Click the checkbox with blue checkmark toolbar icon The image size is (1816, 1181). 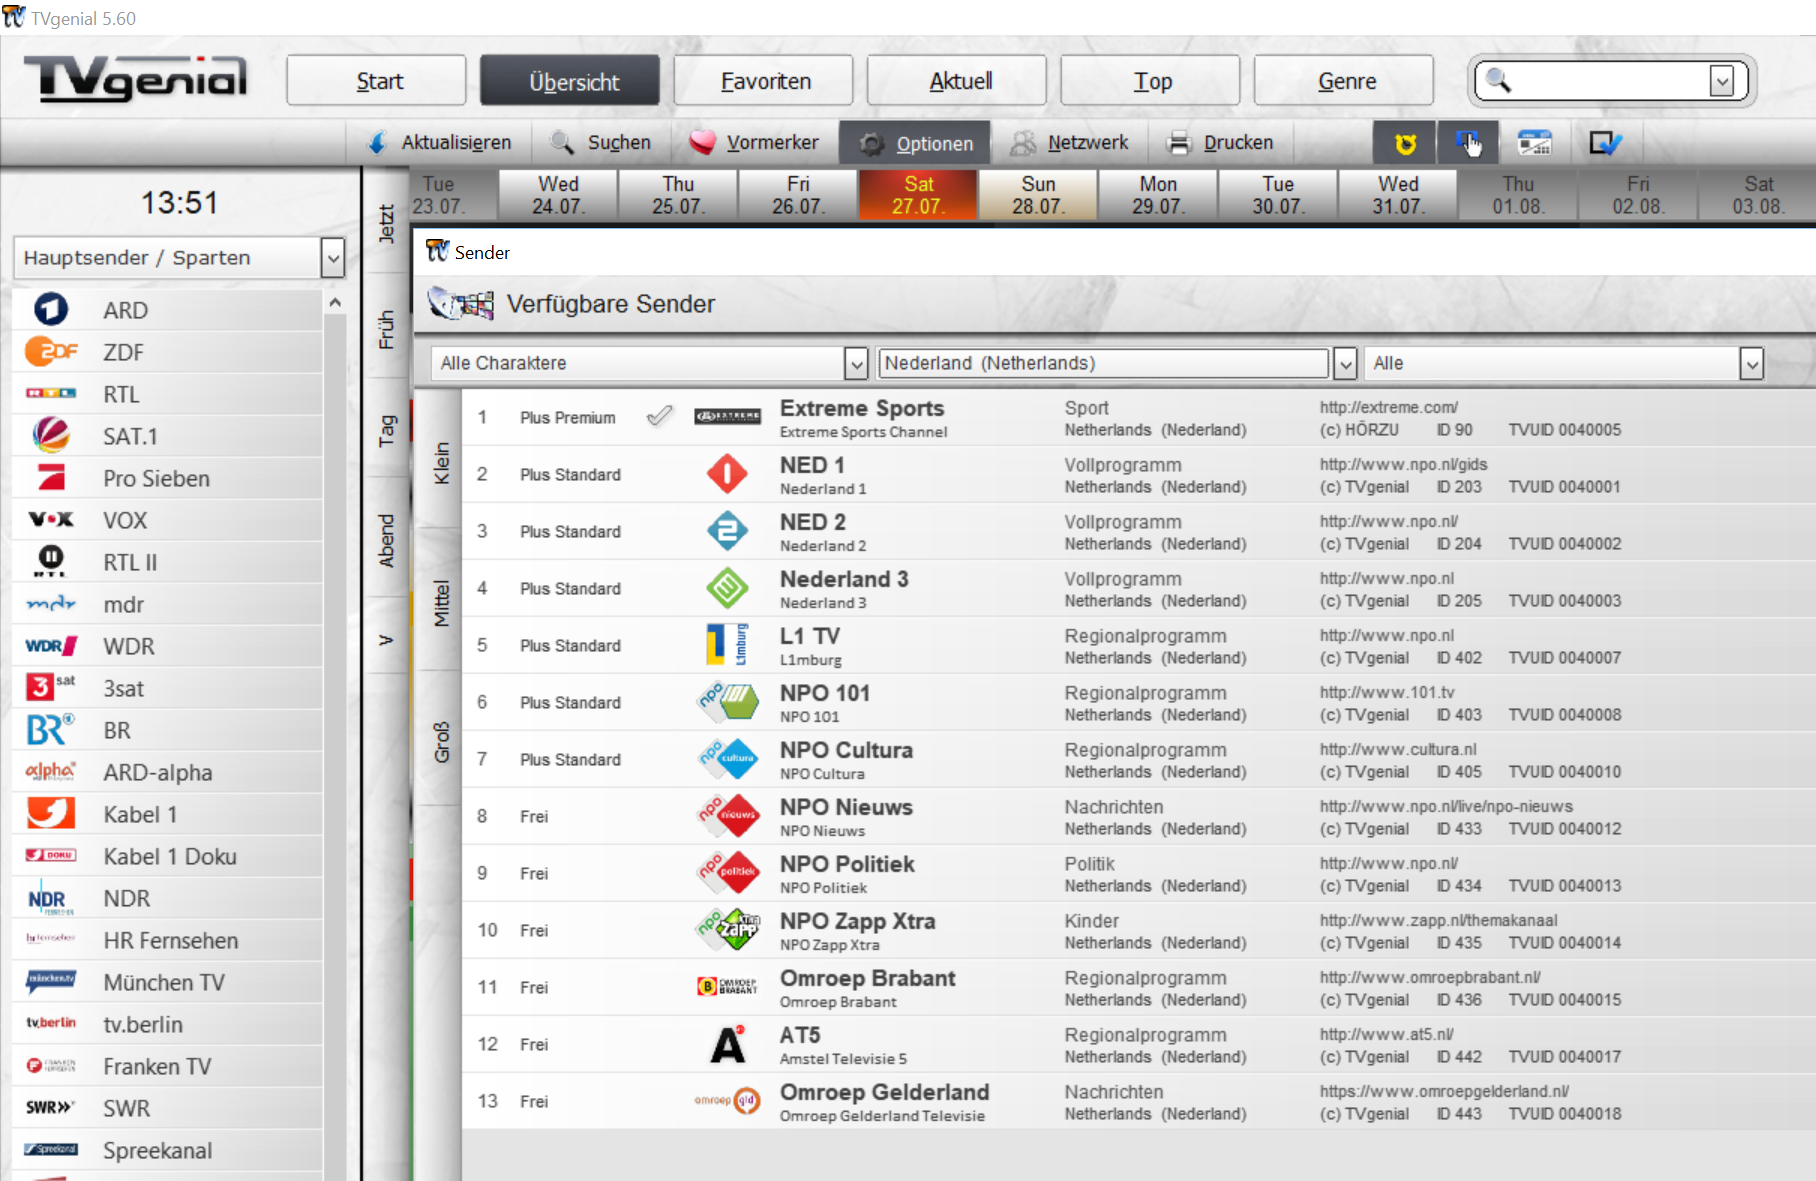(1605, 144)
